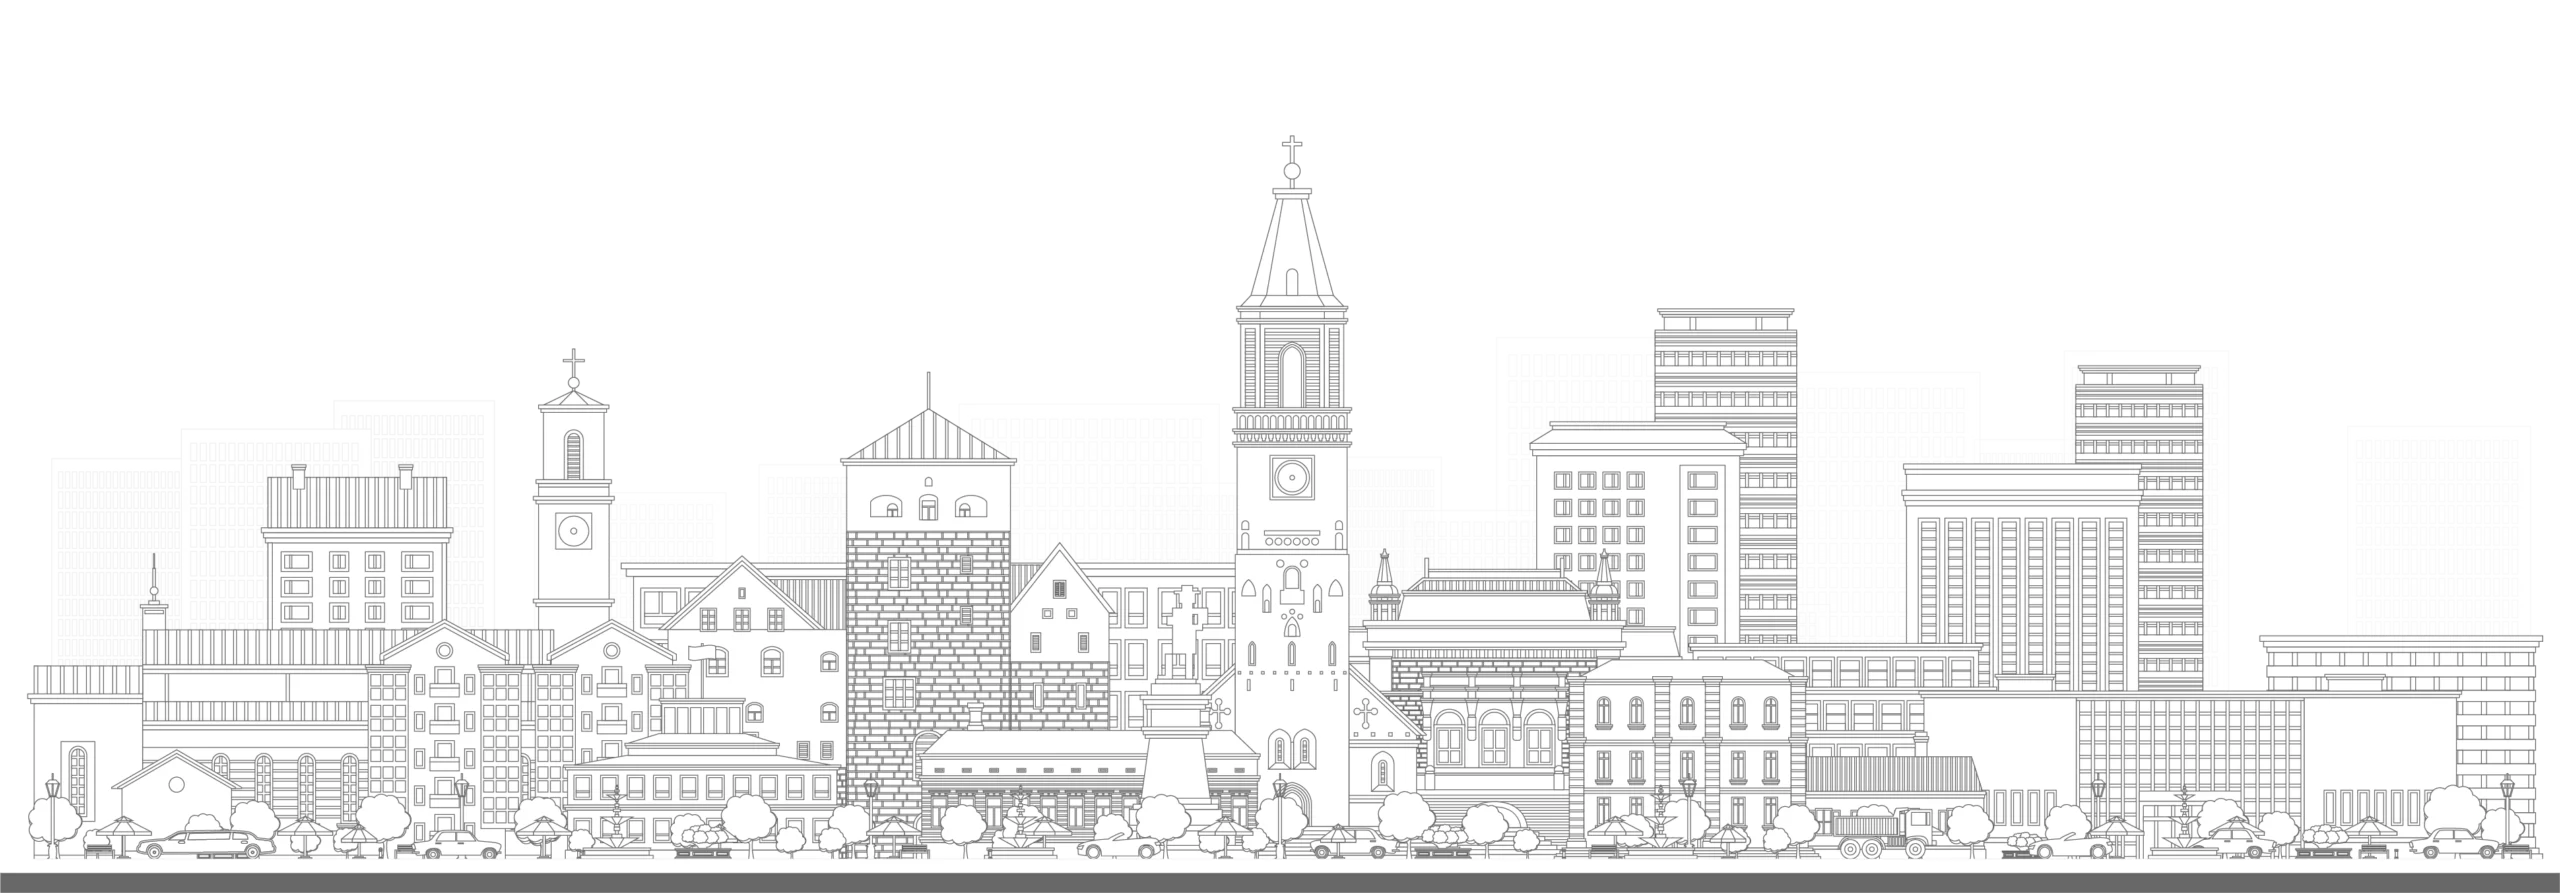2560x893 pixels.
Task: Select the clock face on the left church tower
Action: tap(573, 530)
